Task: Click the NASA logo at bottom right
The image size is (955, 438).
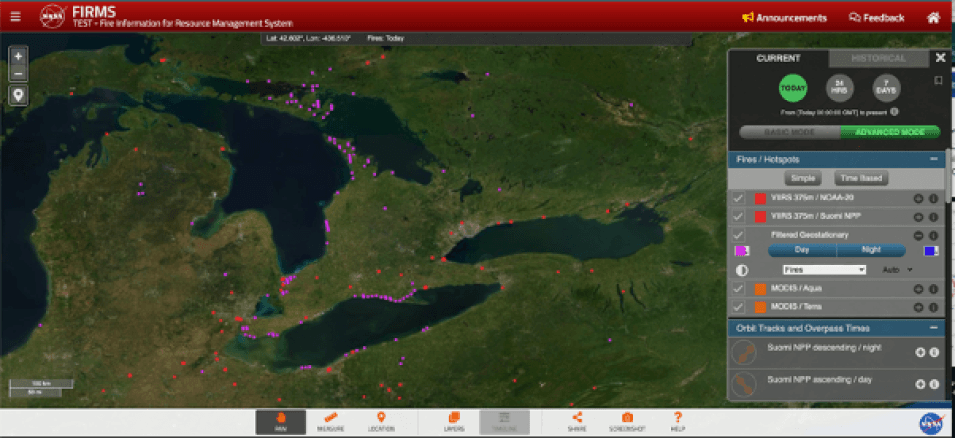Action: (x=932, y=423)
